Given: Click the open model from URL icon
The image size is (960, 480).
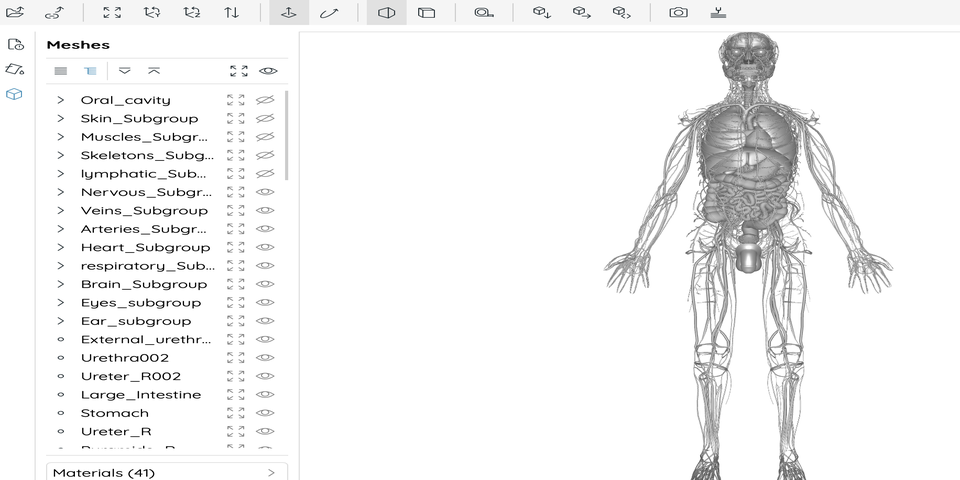Looking at the screenshot, I should click(x=55, y=13).
